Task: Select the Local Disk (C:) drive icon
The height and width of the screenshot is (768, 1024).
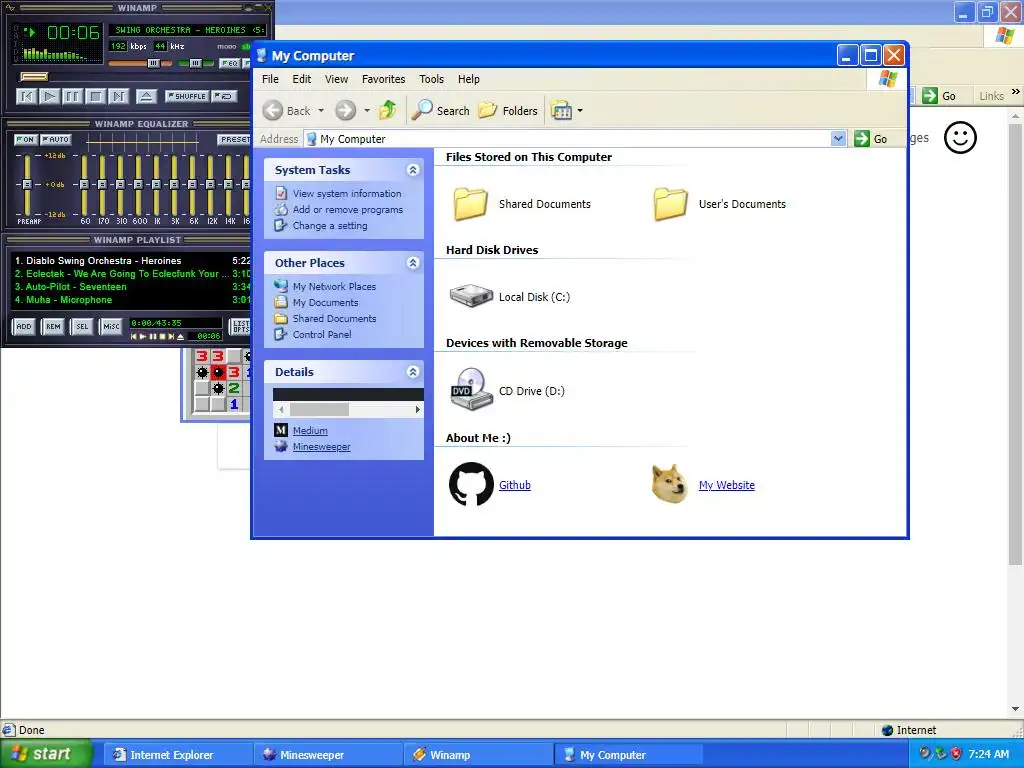Action: click(x=471, y=296)
